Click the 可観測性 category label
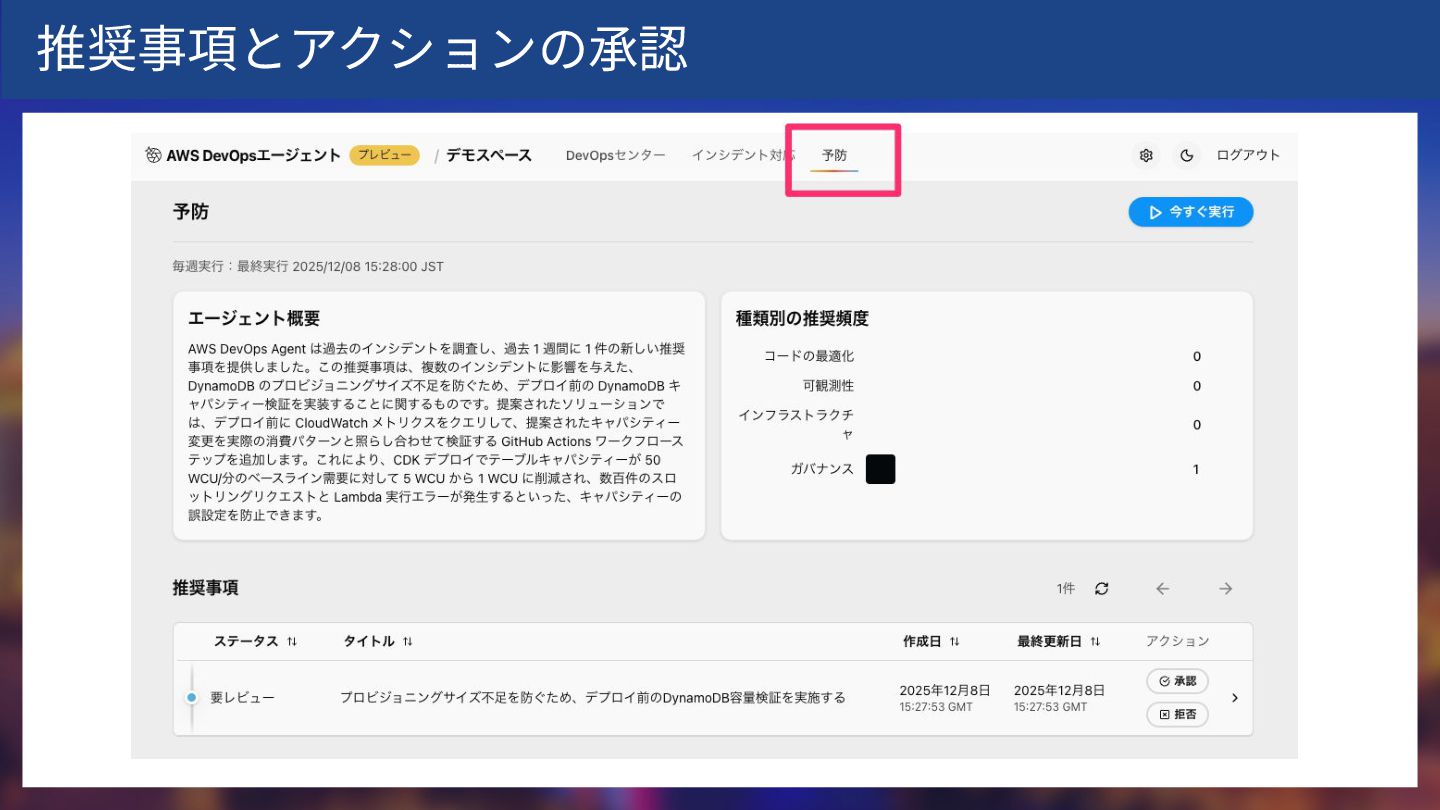This screenshot has height=810, width=1440. click(x=828, y=386)
